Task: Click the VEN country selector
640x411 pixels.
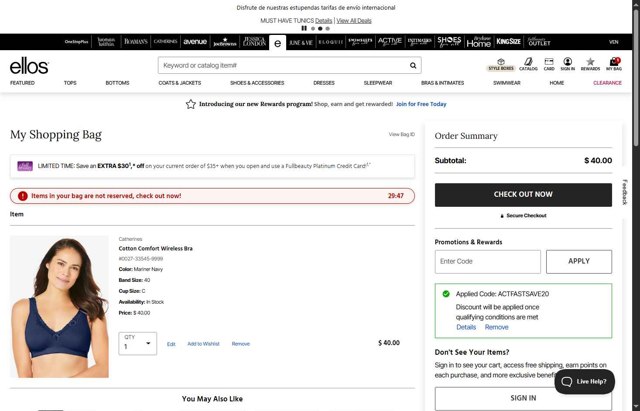Action: pos(613,42)
